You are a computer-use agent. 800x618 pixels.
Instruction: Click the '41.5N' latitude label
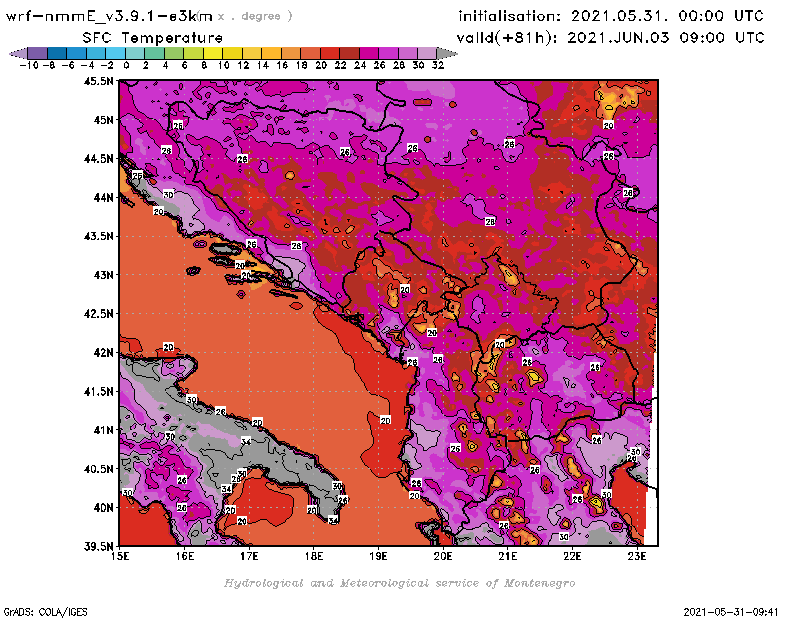(x=98, y=391)
